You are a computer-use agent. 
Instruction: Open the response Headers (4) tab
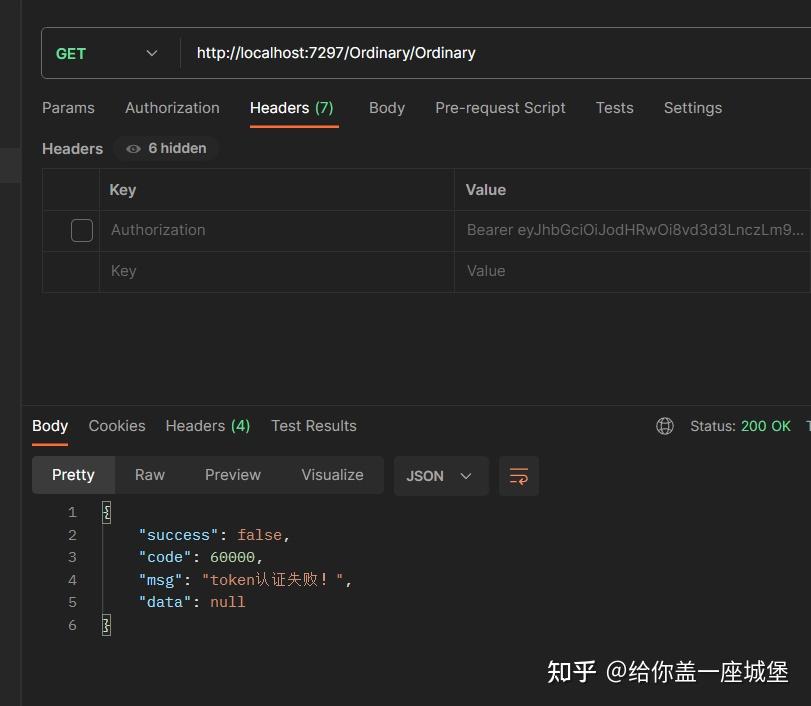point(208,426)
